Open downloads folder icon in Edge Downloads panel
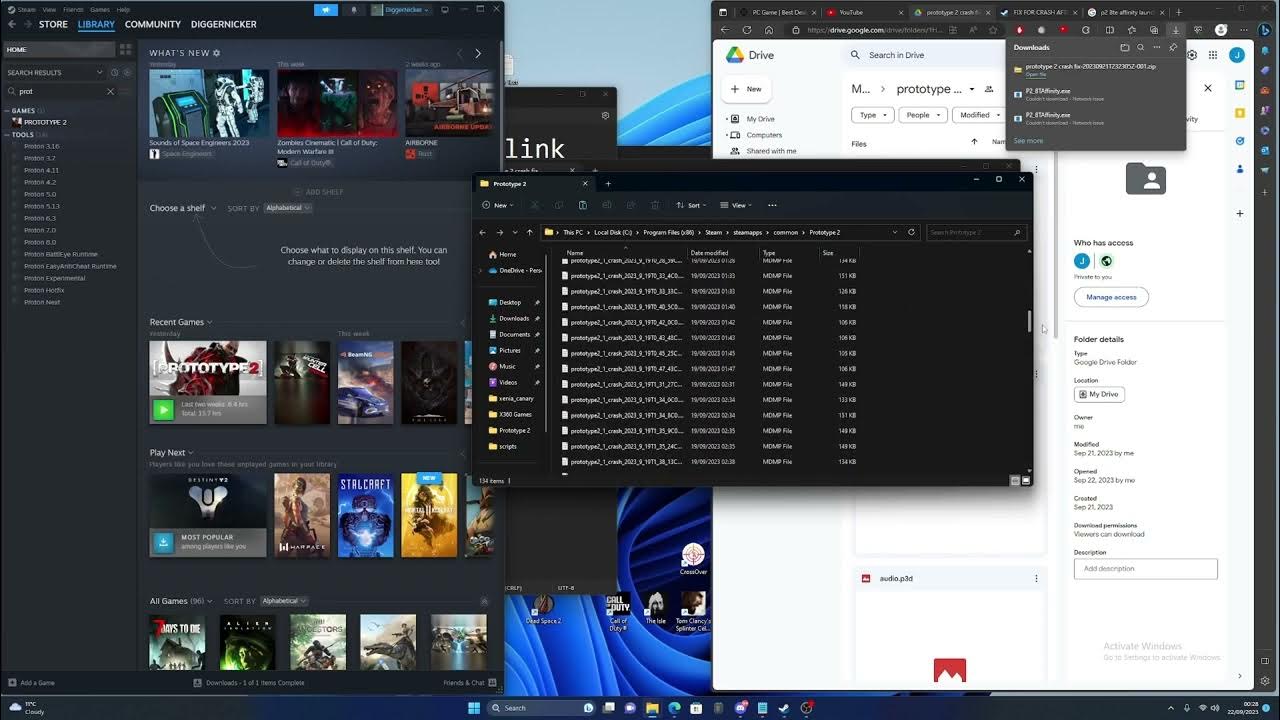 pos(1125,47)
